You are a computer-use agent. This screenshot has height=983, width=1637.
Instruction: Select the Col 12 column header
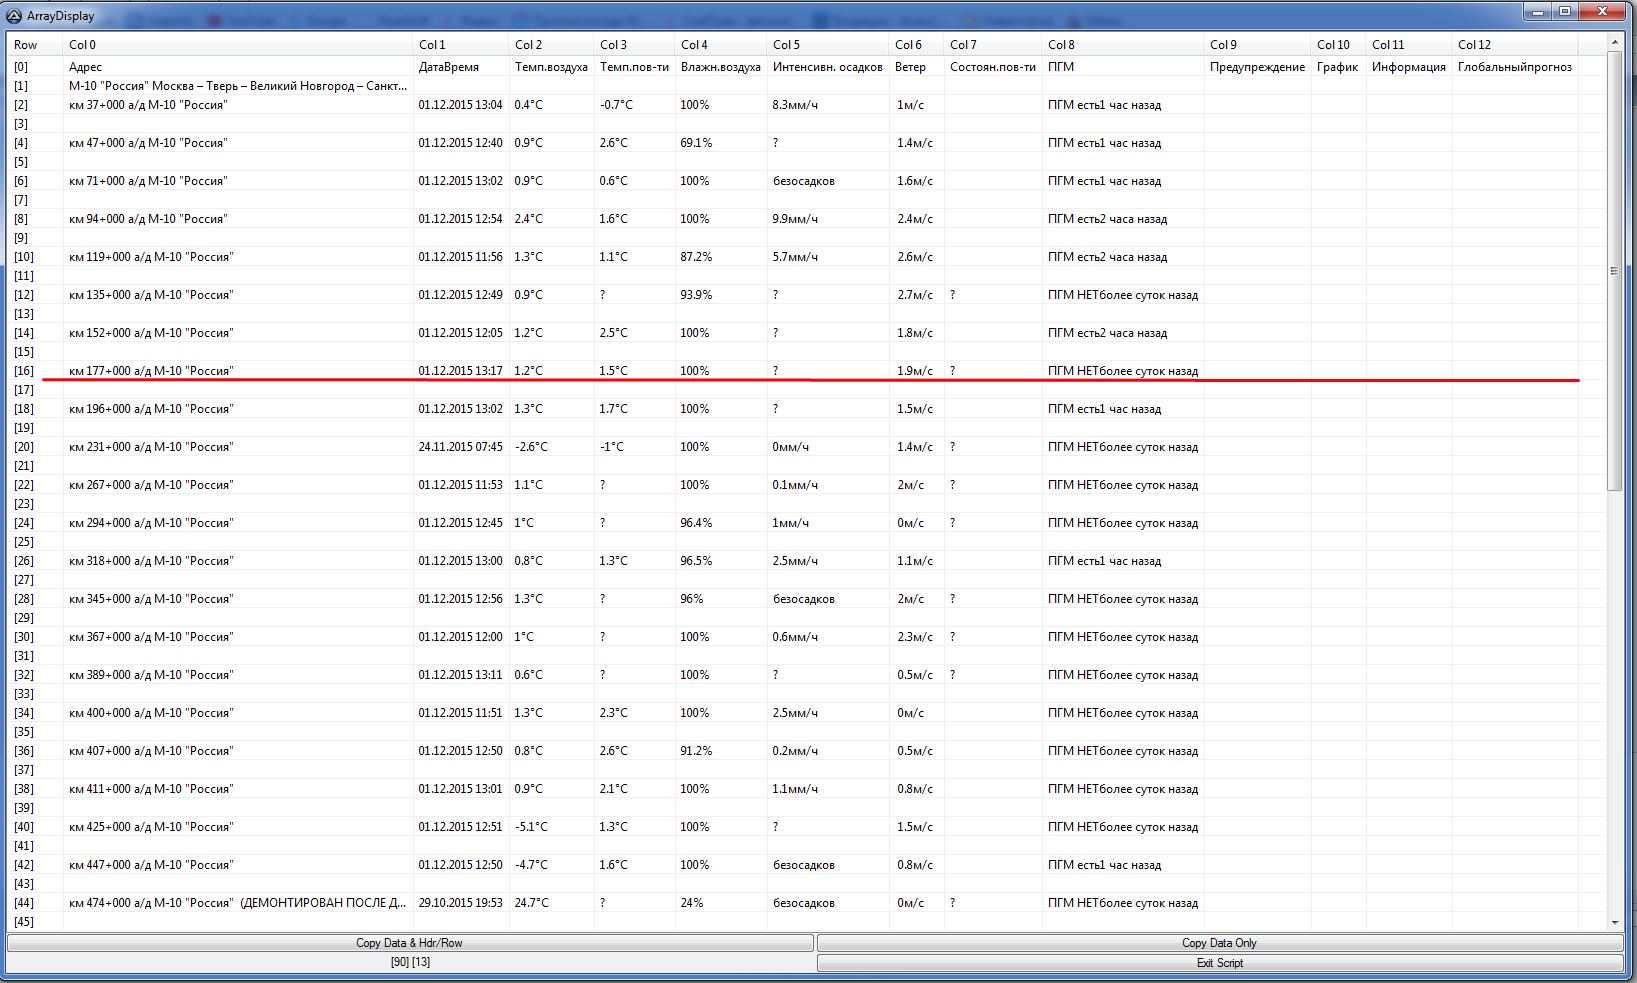(1474, 45)
